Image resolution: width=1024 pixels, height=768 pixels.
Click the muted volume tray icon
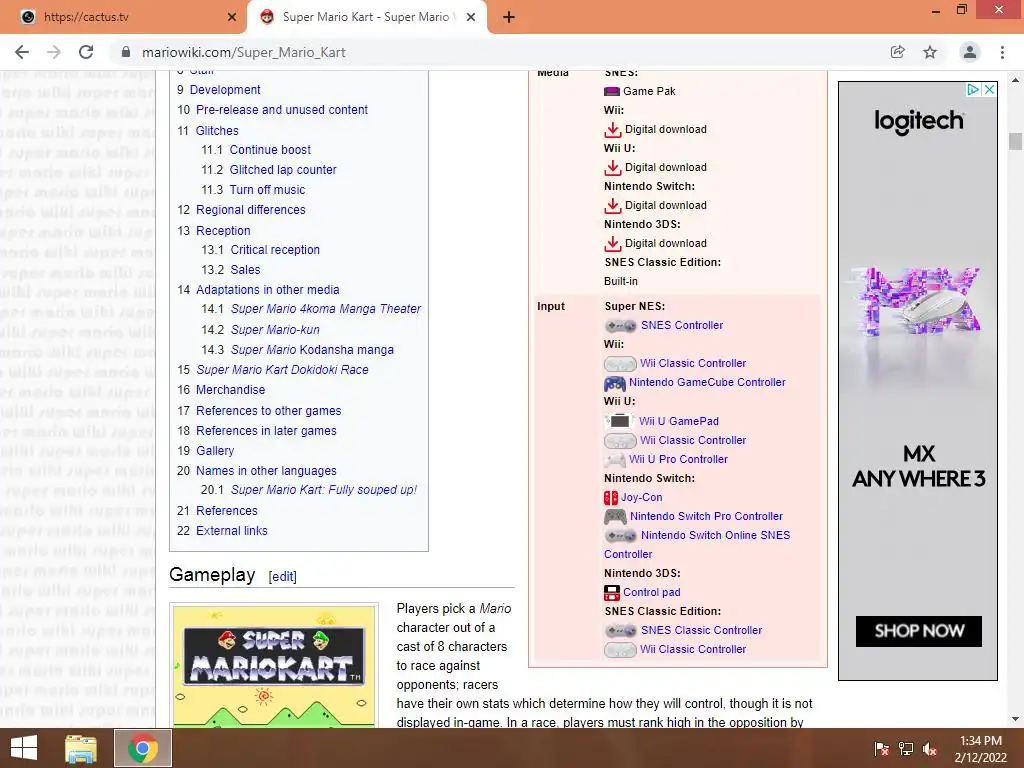tap(930, 749)
